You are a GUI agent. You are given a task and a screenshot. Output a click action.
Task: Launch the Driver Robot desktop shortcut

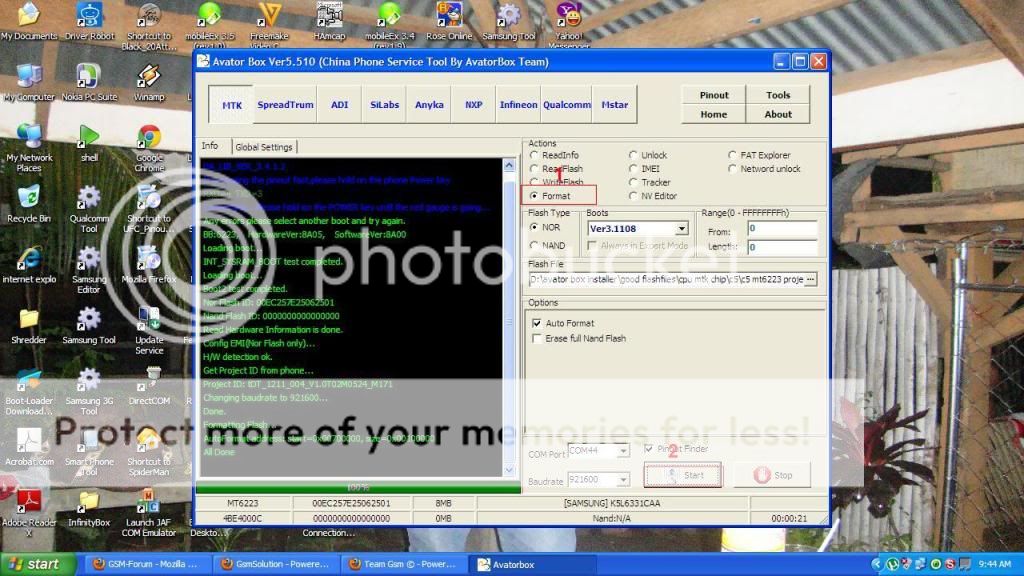pos(89,15)
